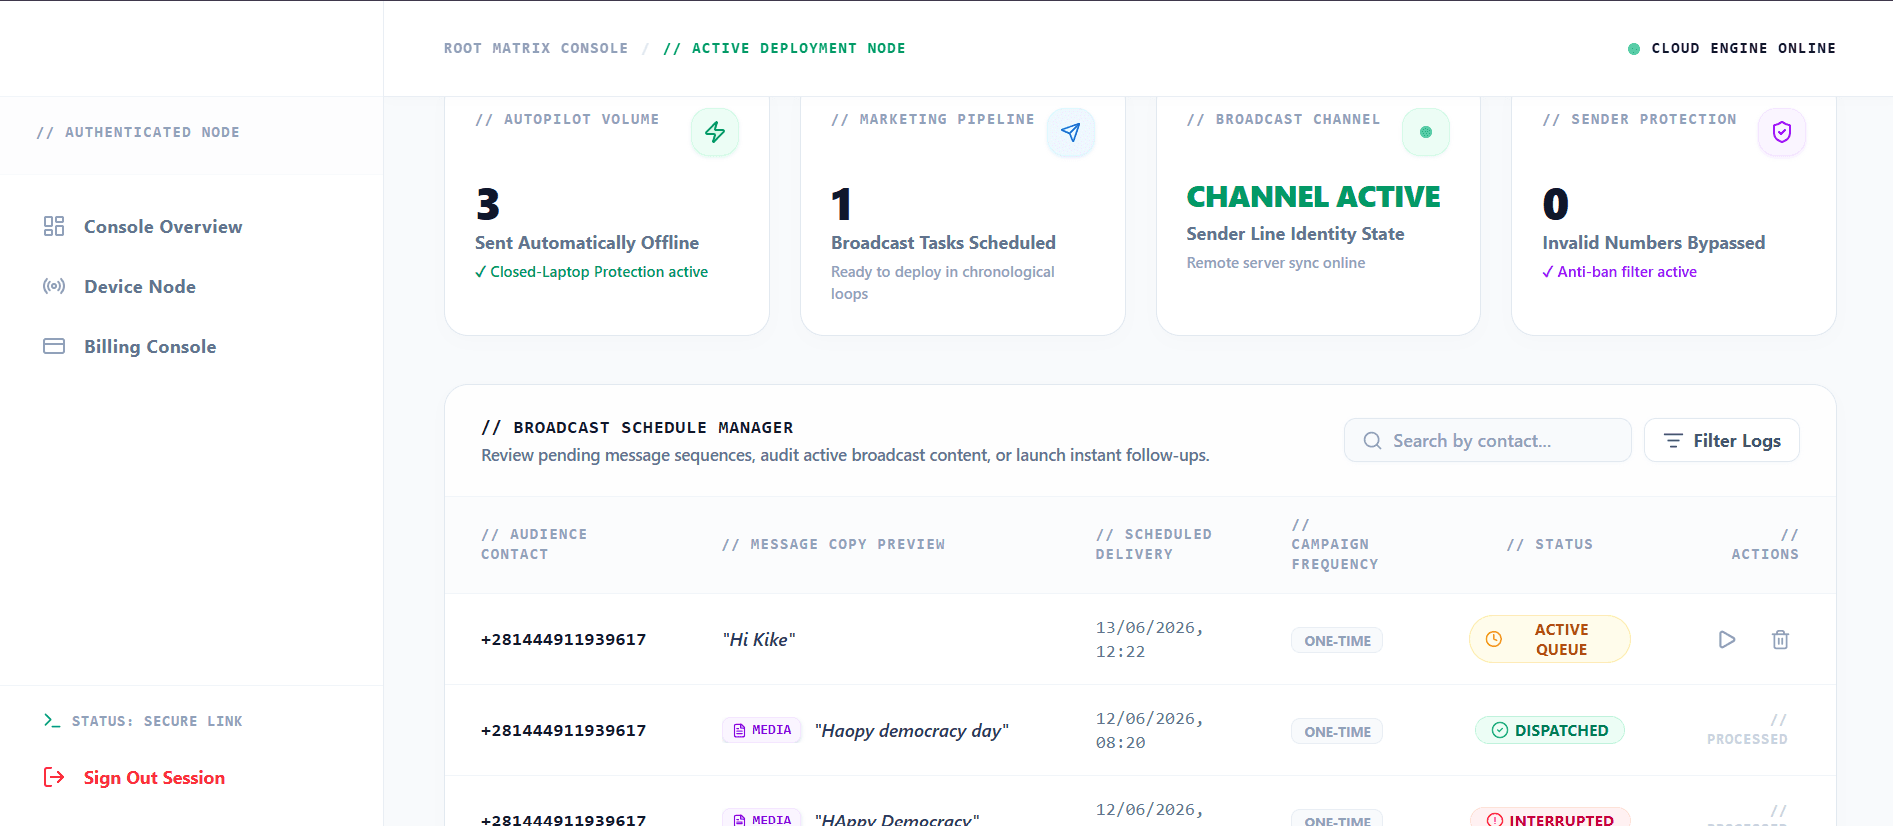This screenshot has height=826, width=1893.
Task: Click the 12/06/2026, 08:20 delivery time
Action: click(1149, 731)
